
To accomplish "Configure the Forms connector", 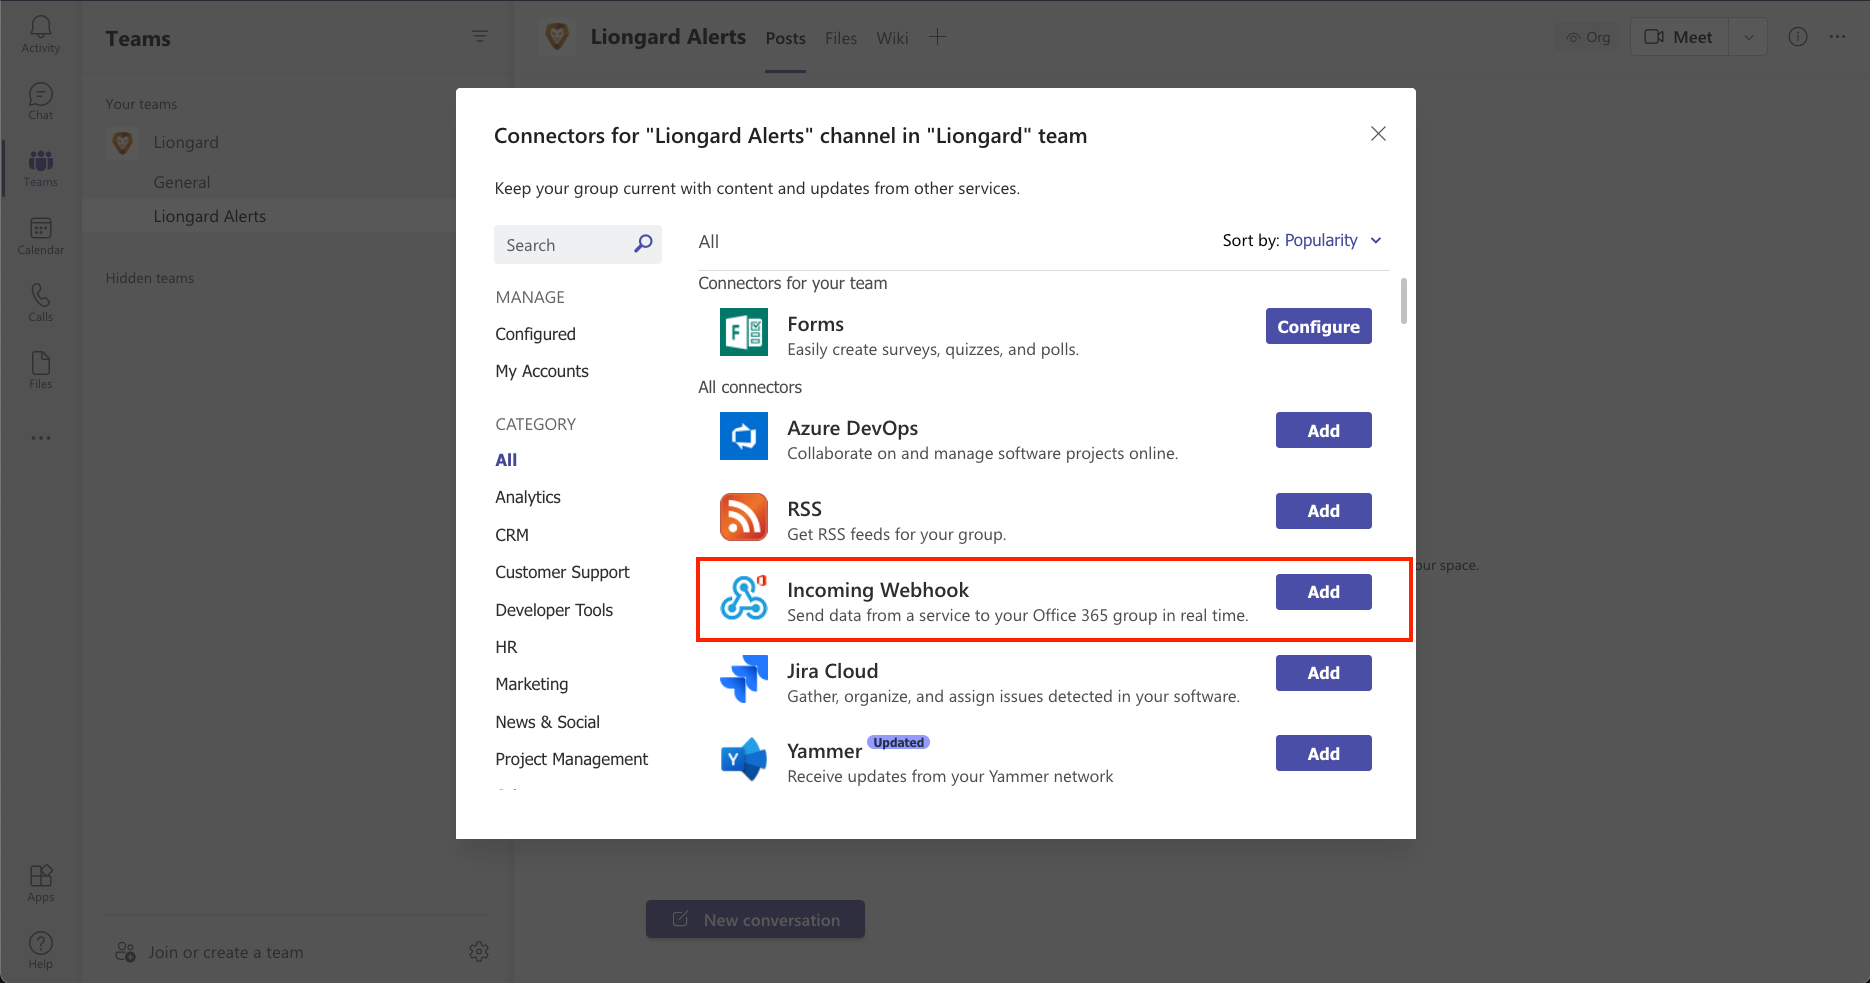I will coord(1318,326).
